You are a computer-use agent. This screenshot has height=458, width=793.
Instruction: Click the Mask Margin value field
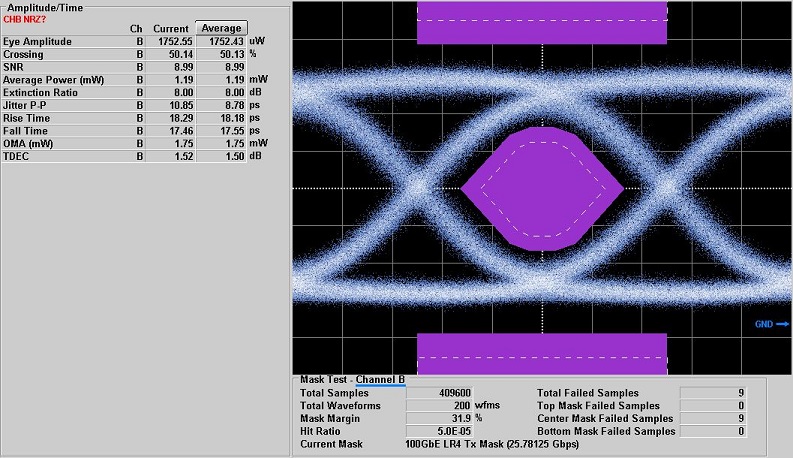(439, 418)
